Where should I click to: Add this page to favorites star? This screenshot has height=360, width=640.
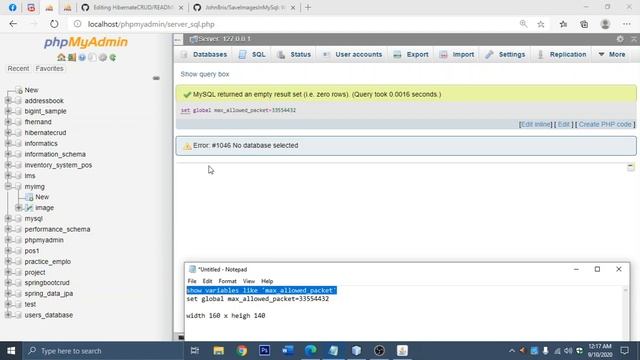pos(541,24)
